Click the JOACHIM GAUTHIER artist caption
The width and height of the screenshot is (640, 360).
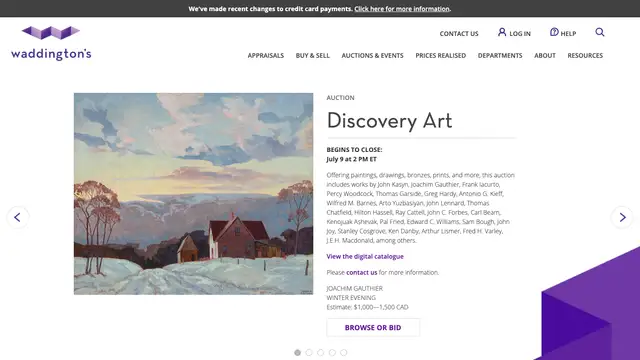tap(354, 288)
